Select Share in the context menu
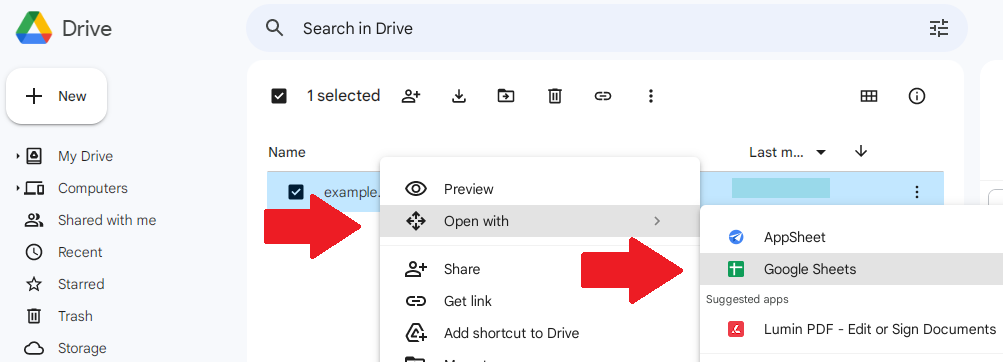 [540, 269]
